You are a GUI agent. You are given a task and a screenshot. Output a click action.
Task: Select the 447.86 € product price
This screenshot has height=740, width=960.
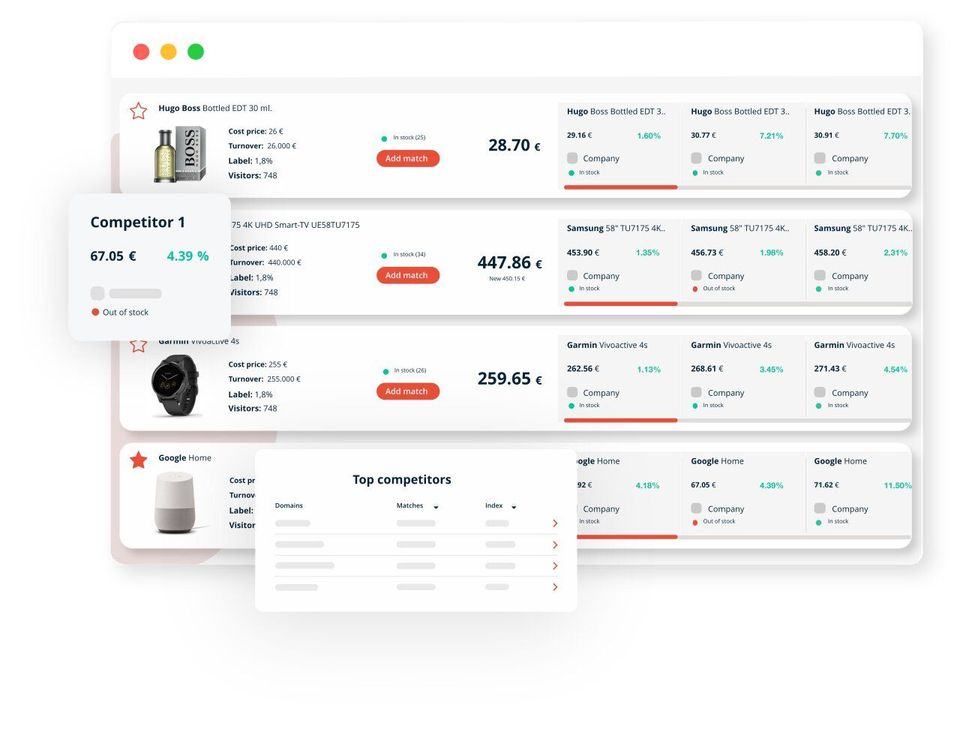pyautogui.click(x=509, y=263)
